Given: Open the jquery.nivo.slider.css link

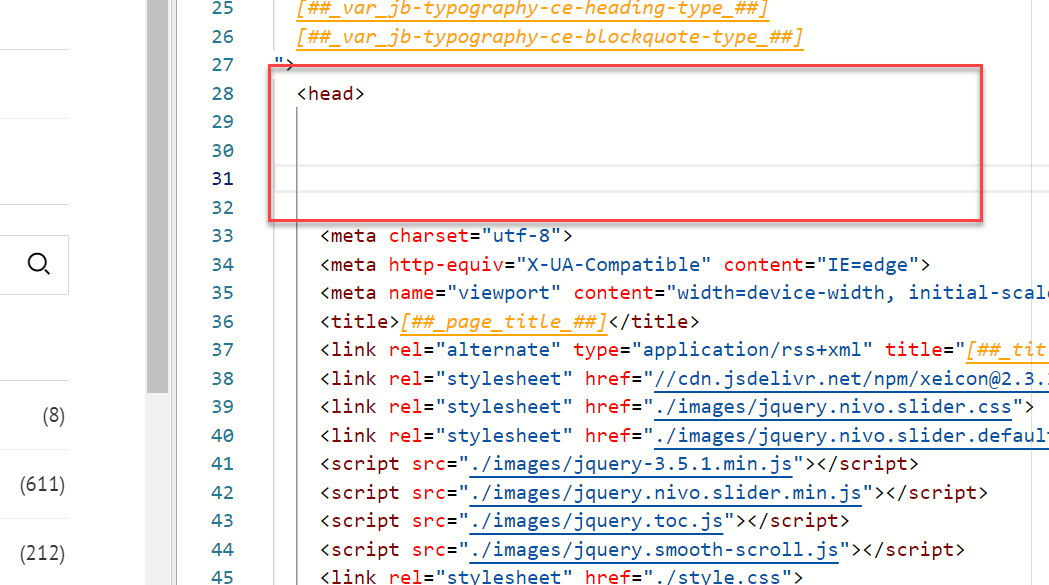Looking at the screenshot, I should point(833,407).
